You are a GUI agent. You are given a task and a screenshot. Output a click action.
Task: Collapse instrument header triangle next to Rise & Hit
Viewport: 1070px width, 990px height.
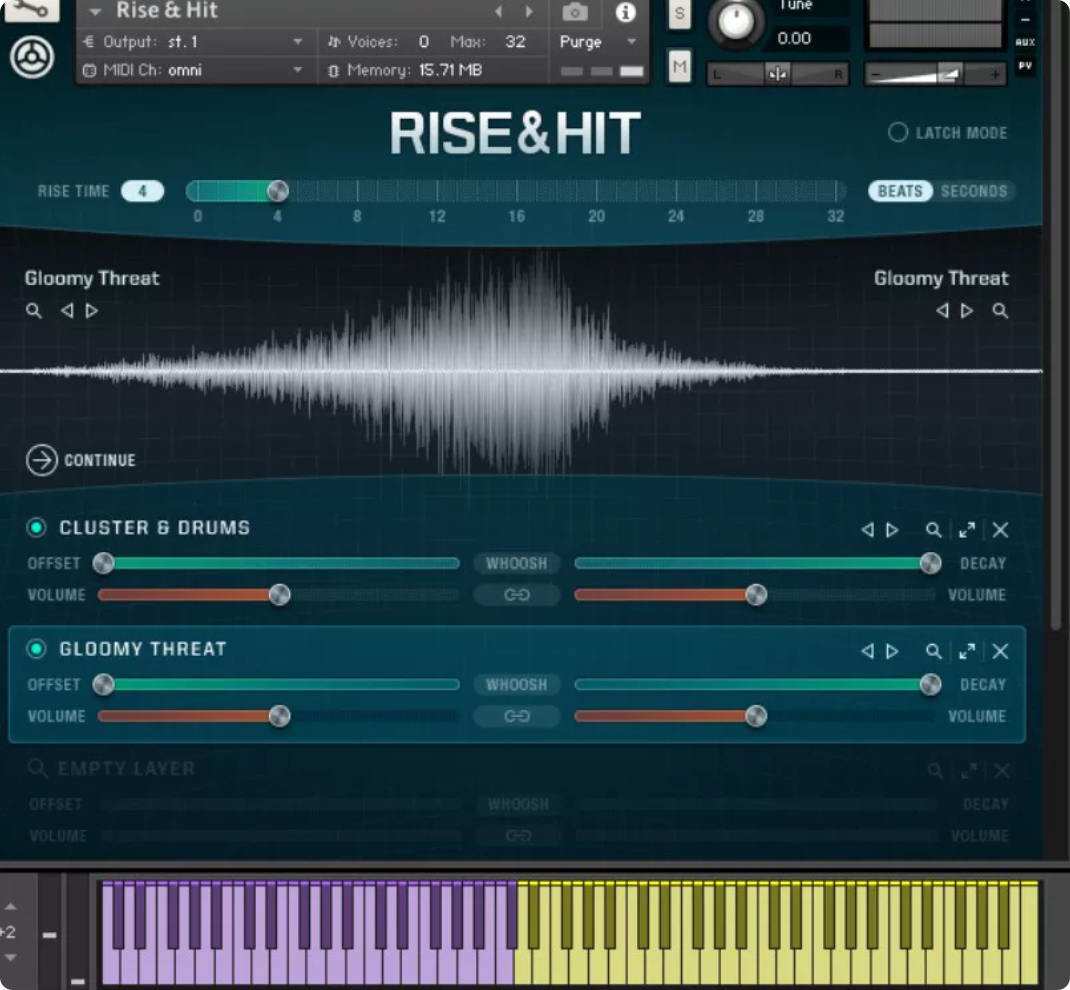click(x=95, y=12)
